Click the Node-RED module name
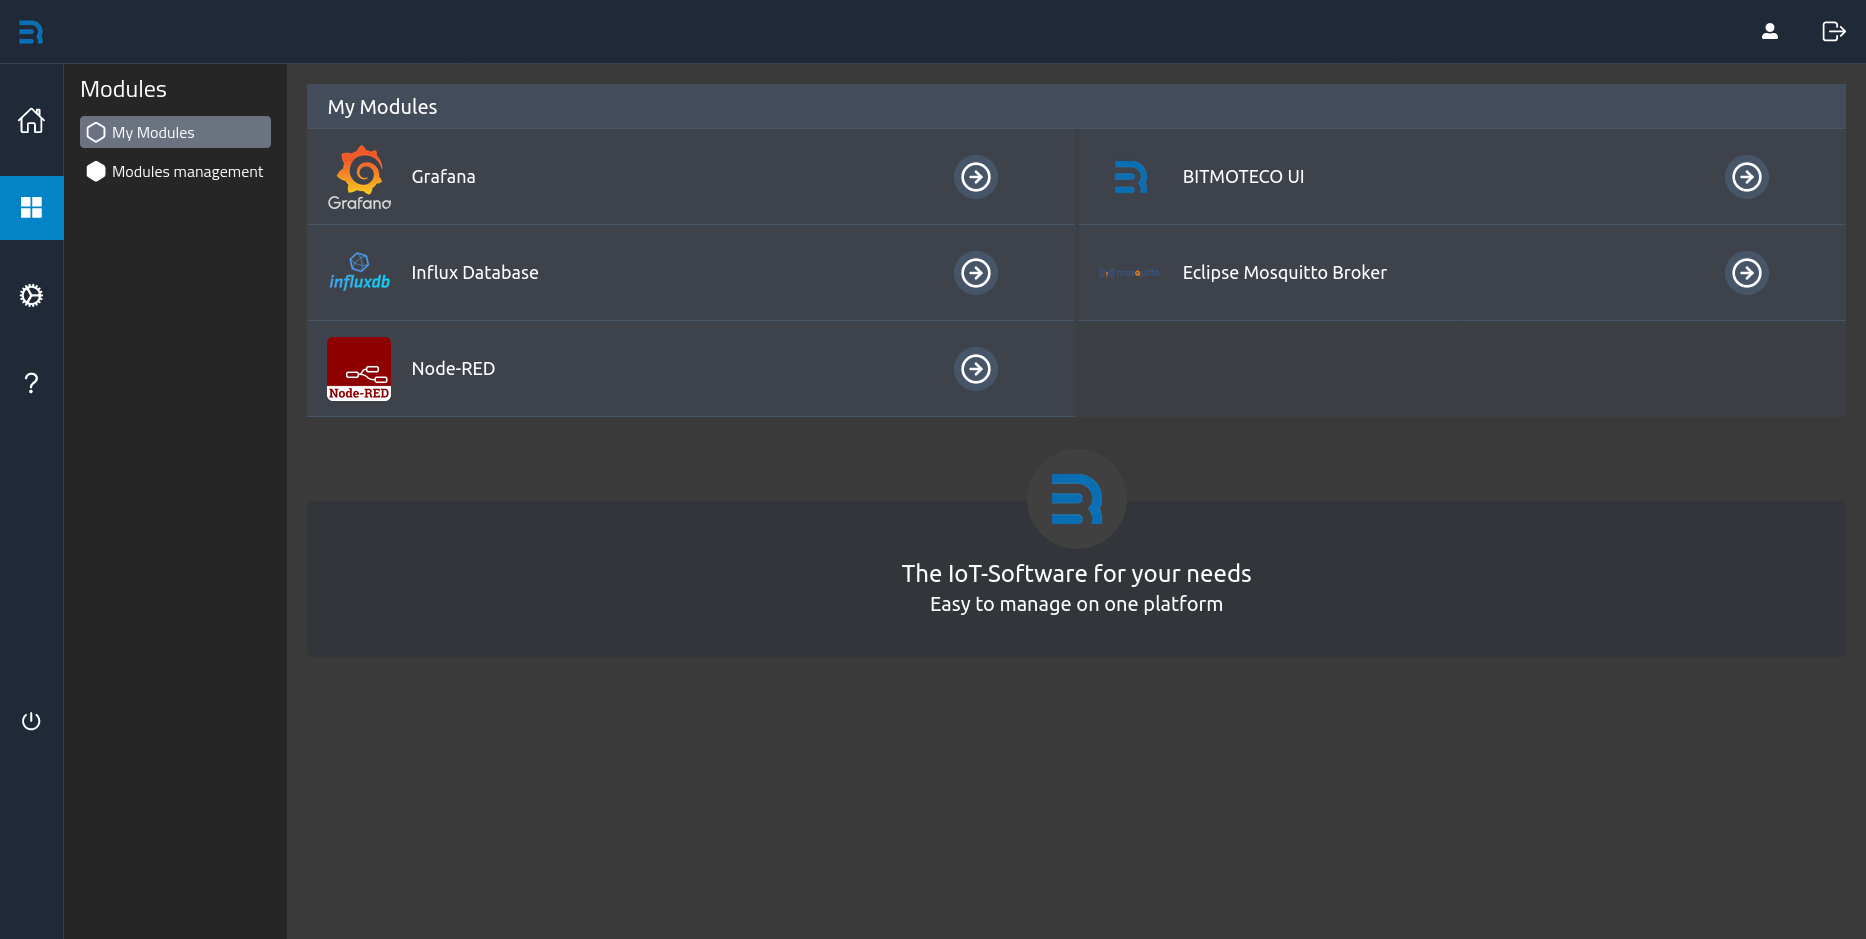 453,369
